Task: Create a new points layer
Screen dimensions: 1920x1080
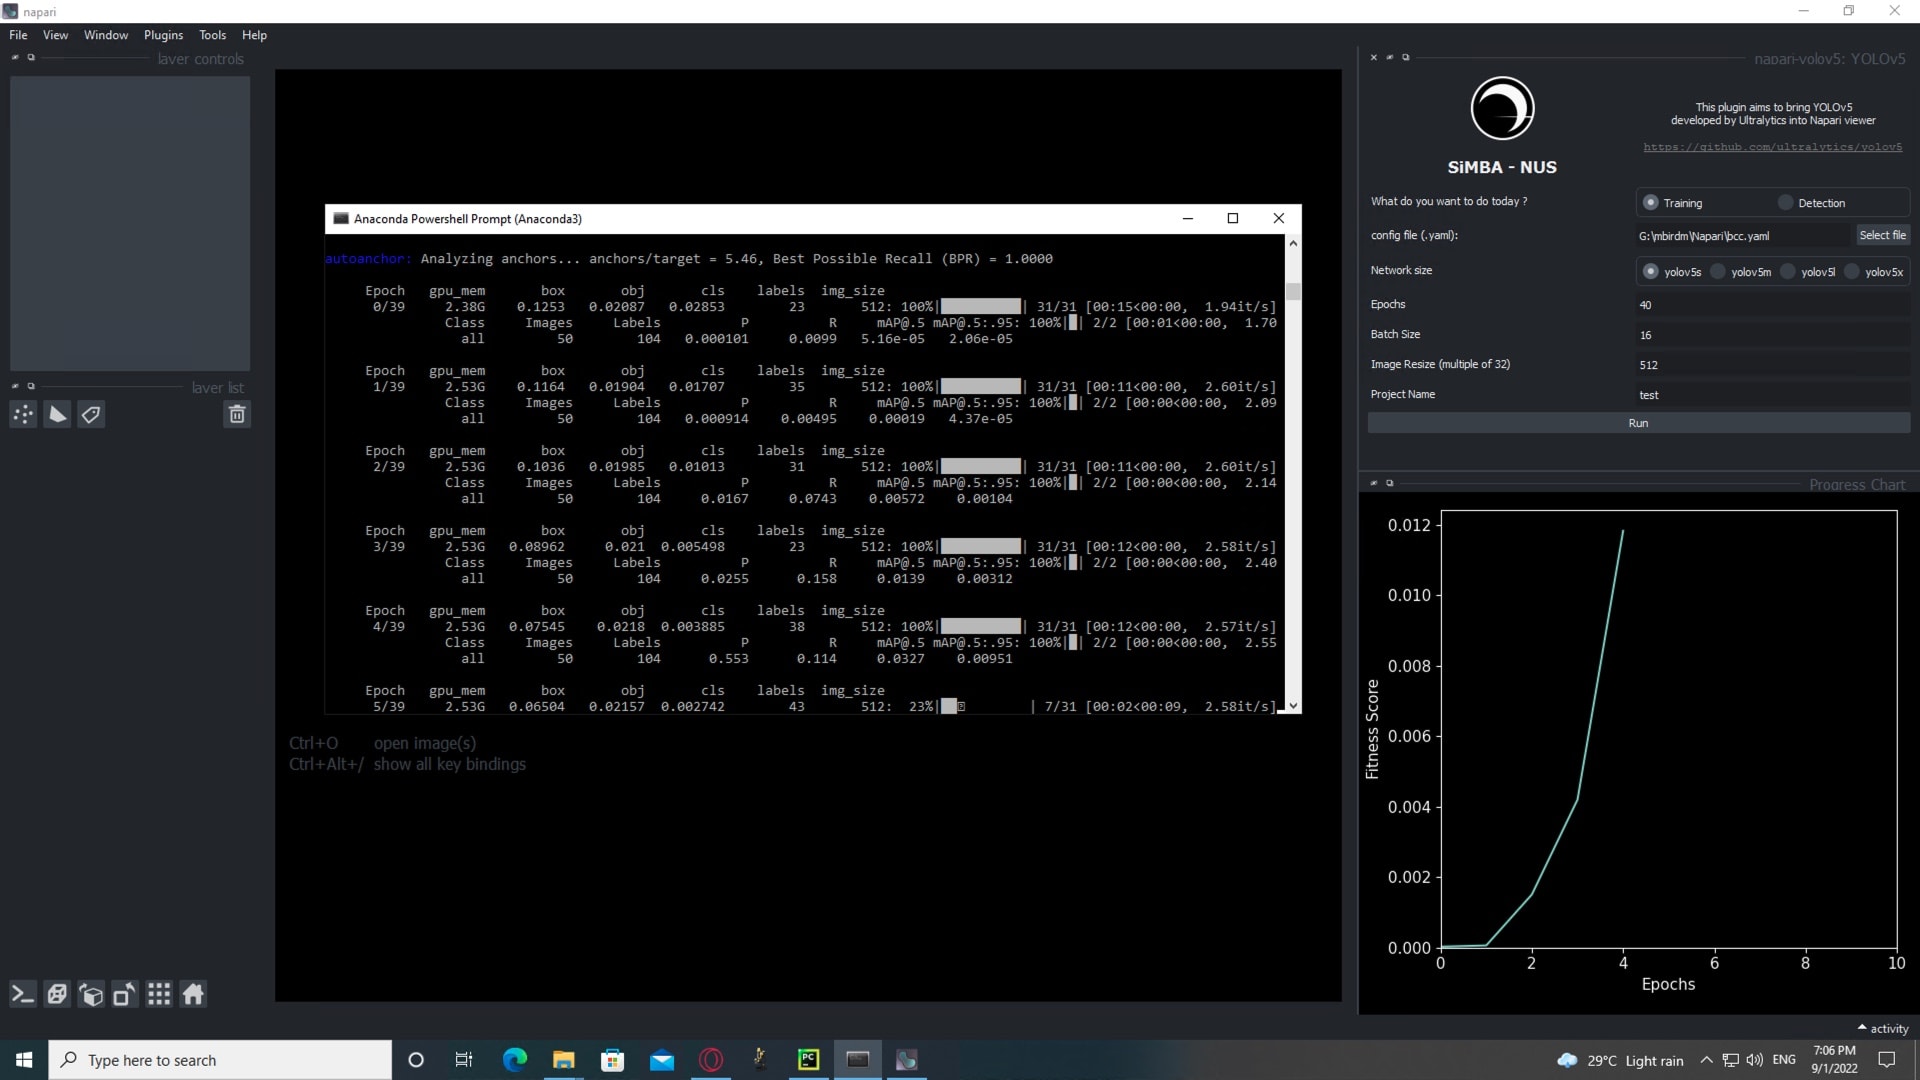Action: point(24,414)
